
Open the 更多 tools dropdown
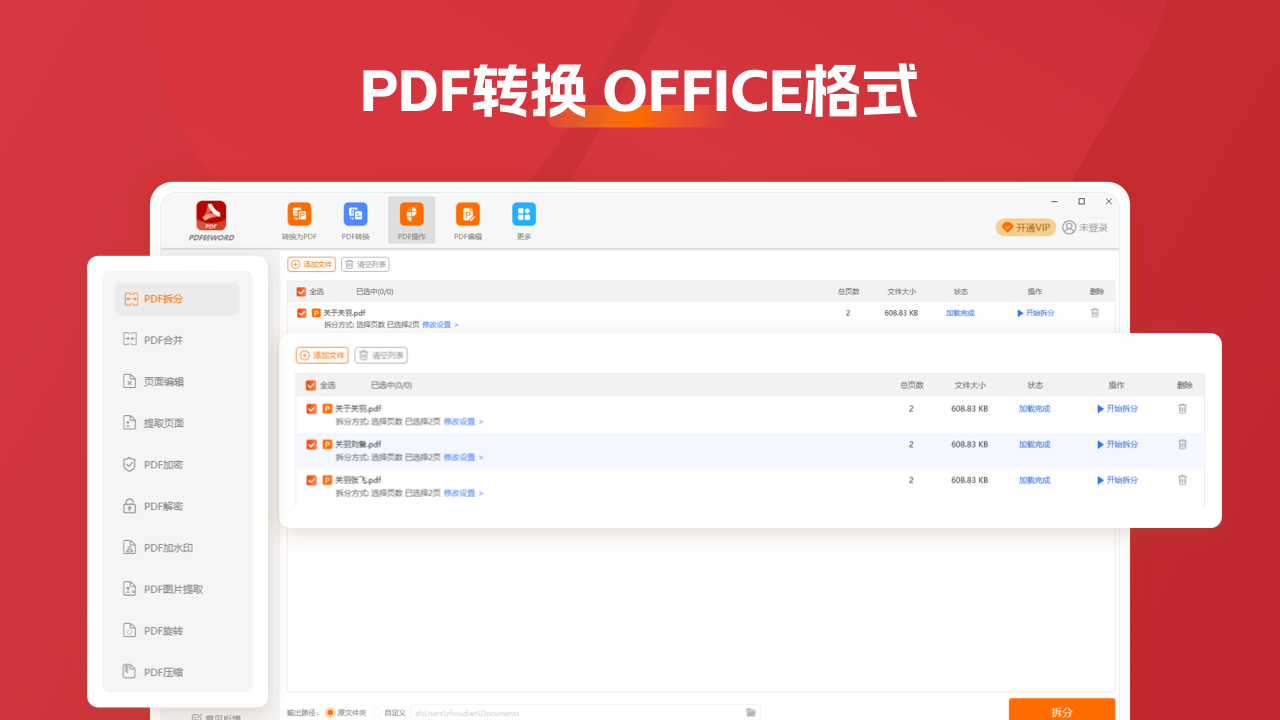coord(523,220)
